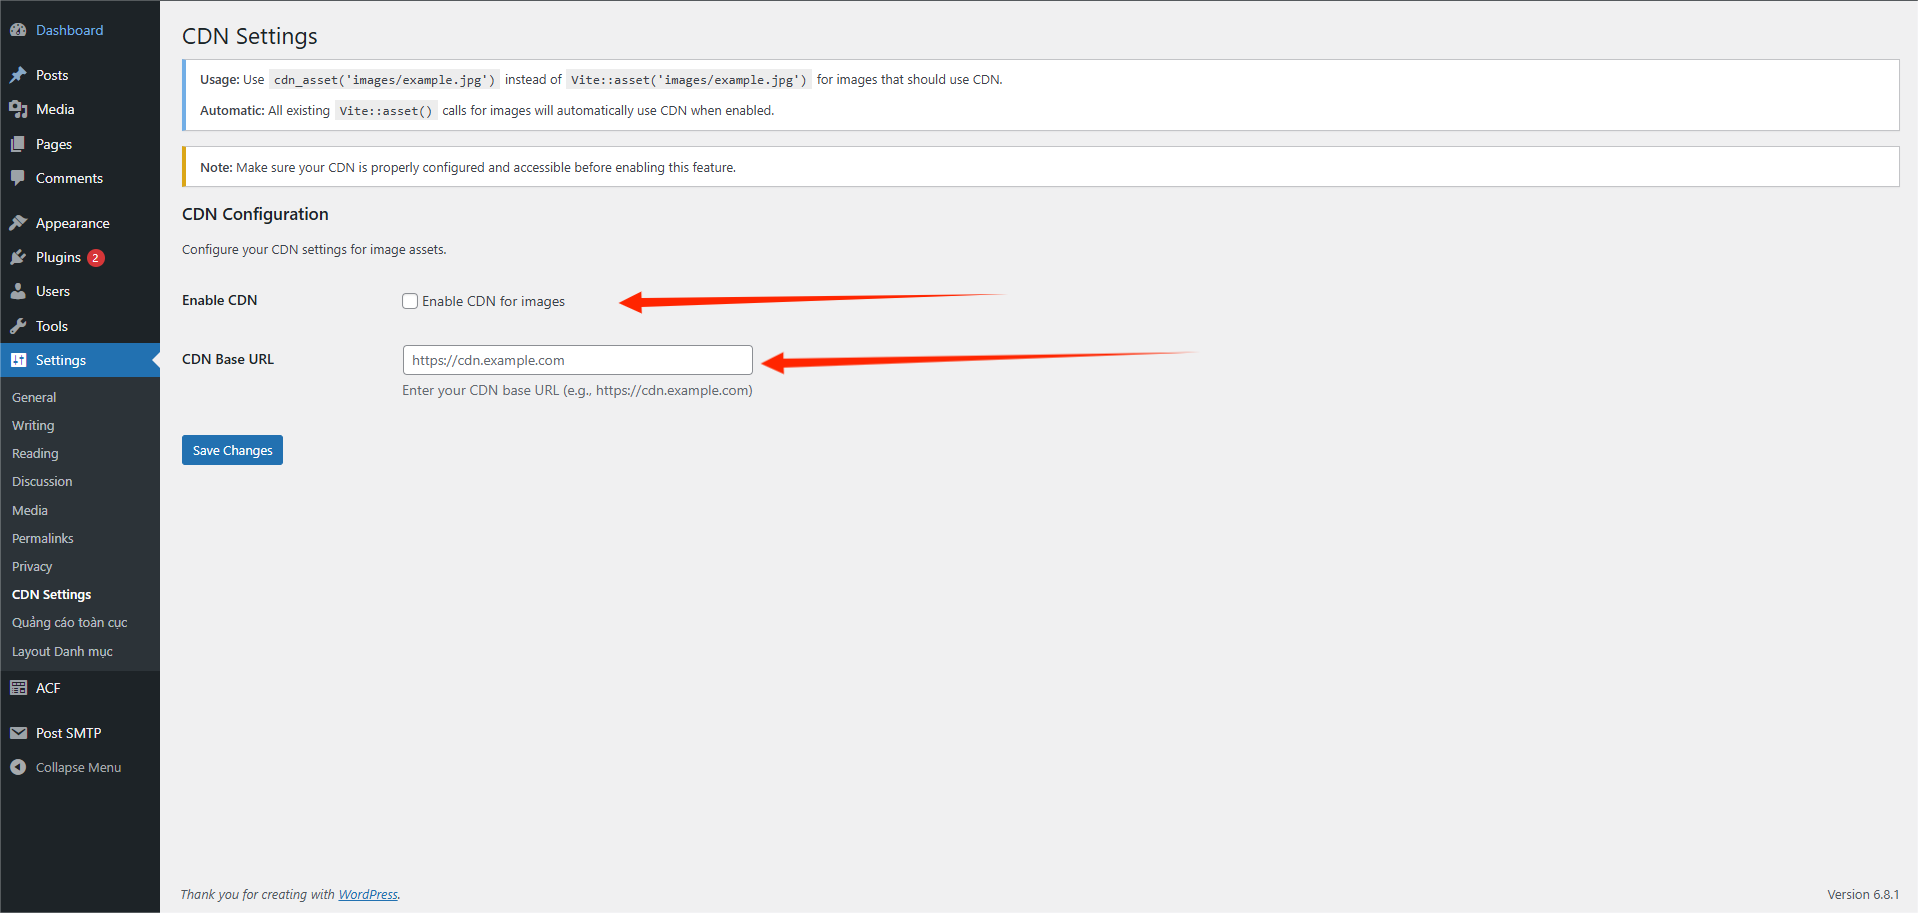Image resolution: width=1918 pixels, height=913 pixels.
Task: Click the Pages icon in sidebar
Action: 18,144
